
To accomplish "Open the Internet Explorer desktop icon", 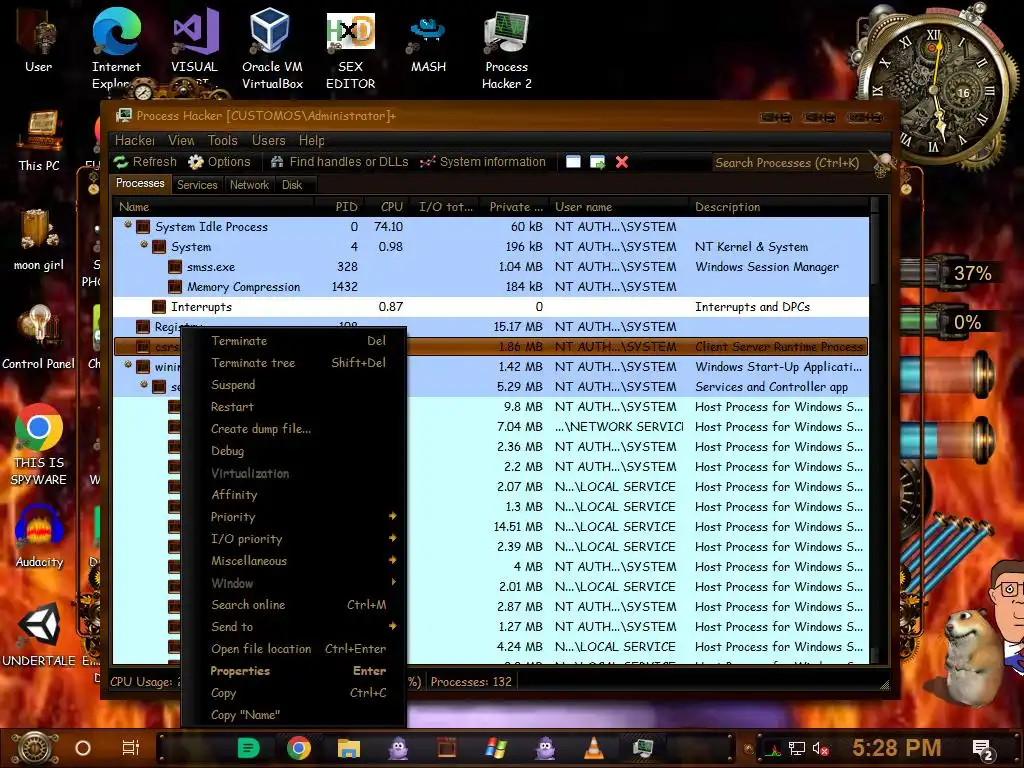I will pyautogui.click(x=116, y=49).
